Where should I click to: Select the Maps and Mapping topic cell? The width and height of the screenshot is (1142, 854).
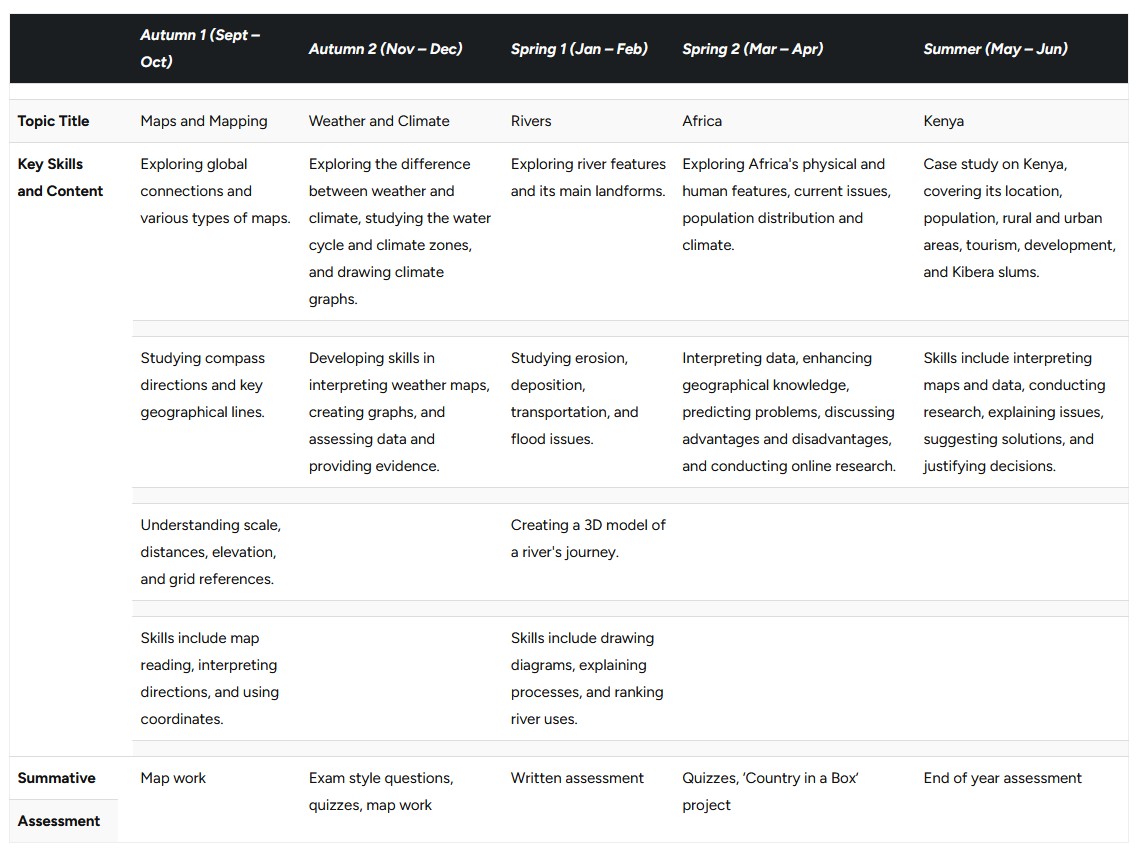[x=204, y=121]
